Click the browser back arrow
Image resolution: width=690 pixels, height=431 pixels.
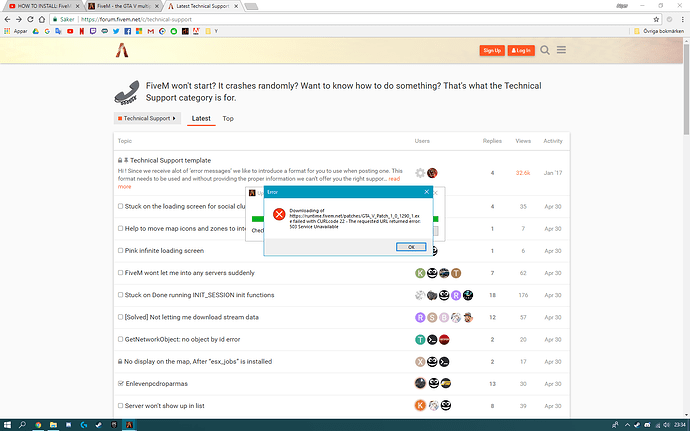7,19
